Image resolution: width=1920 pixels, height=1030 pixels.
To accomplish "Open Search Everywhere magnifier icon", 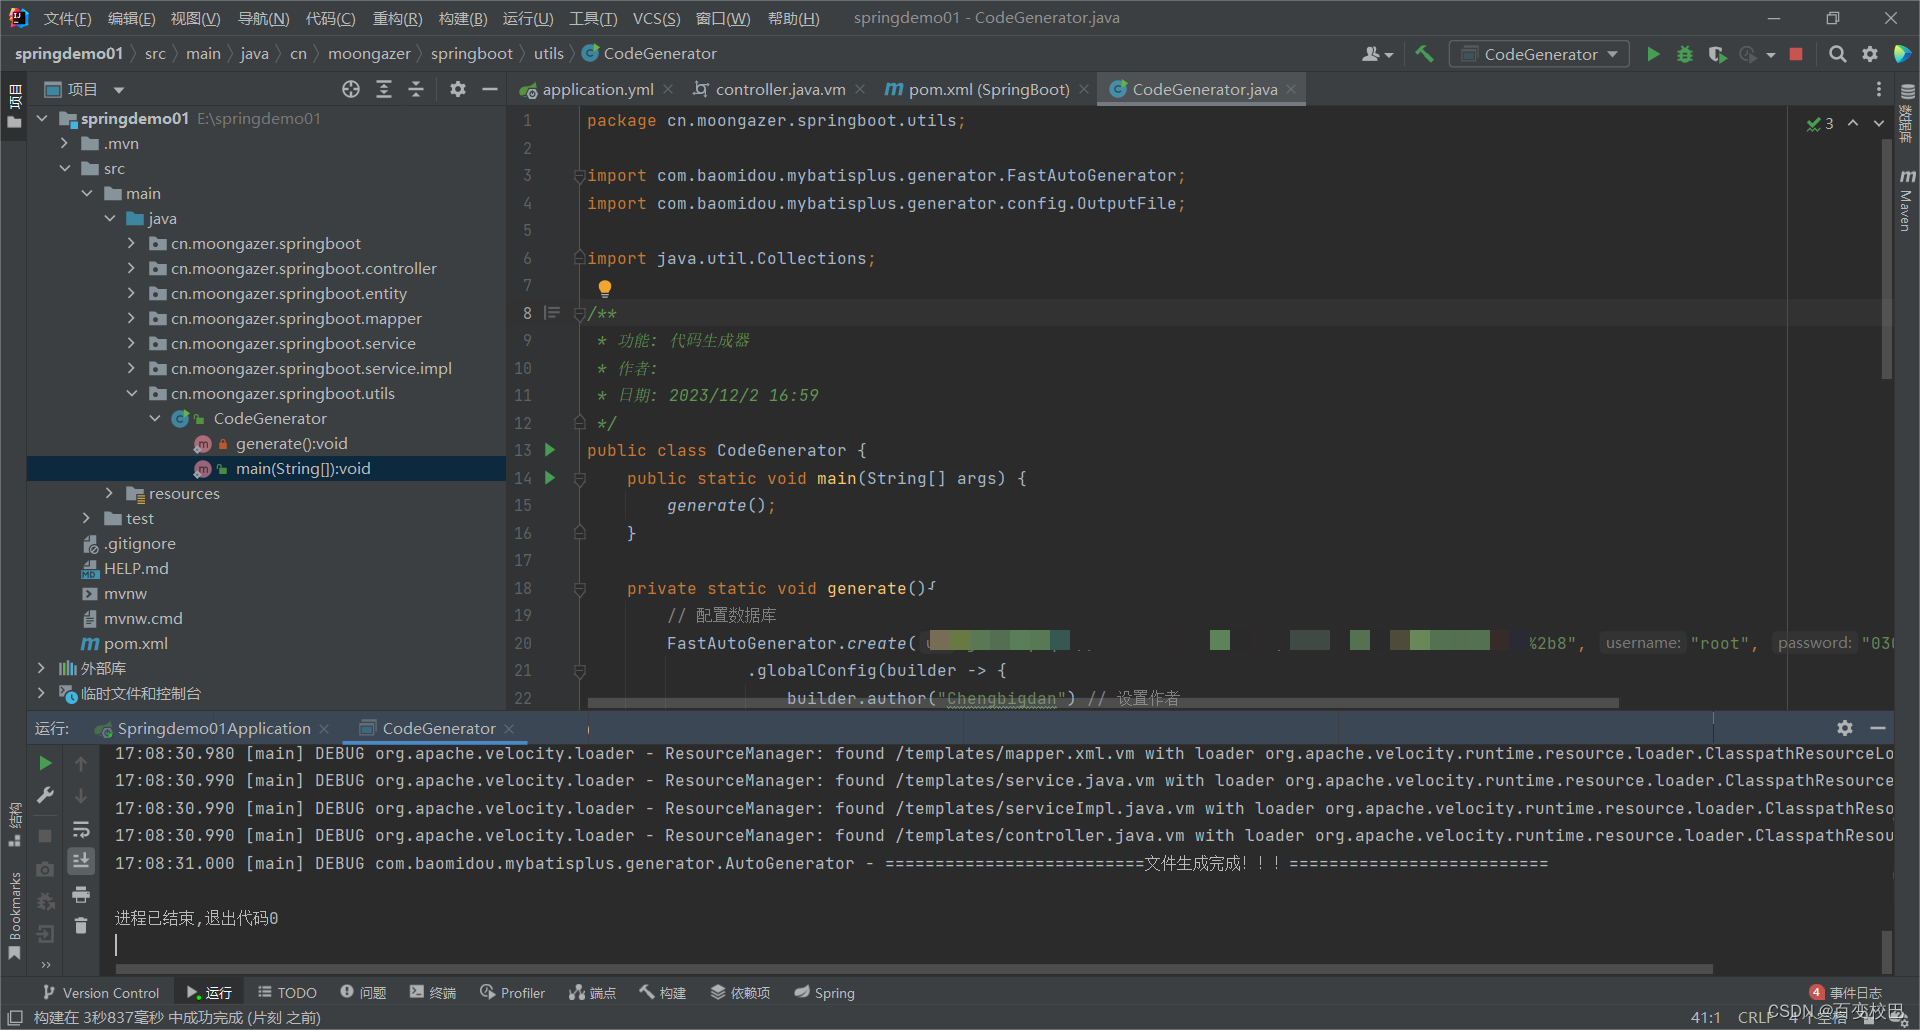I will pos(1838,54).
